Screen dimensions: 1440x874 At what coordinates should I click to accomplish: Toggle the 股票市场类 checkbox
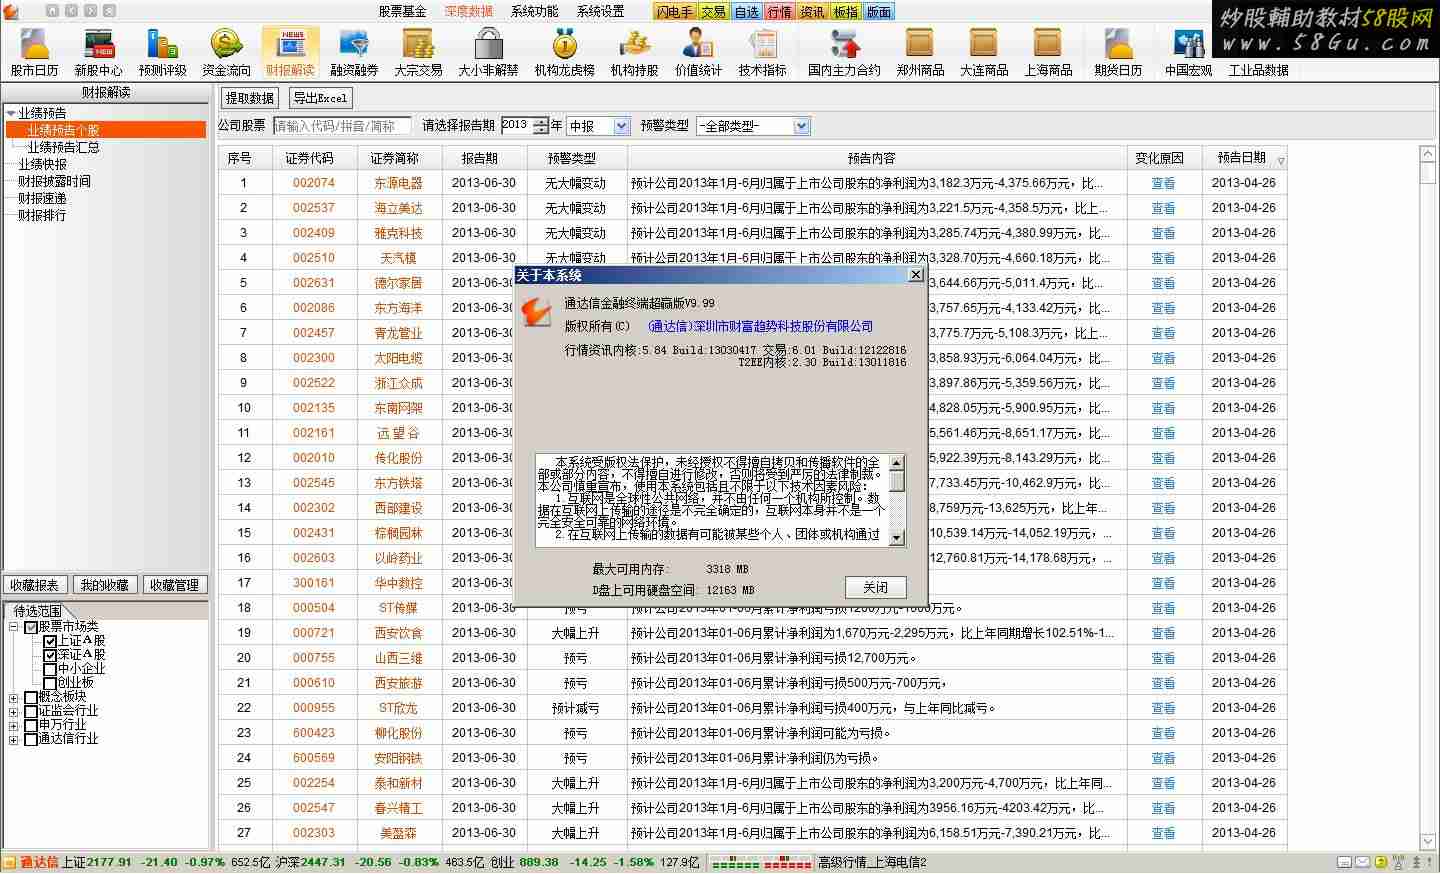pyautogui.click(x=31, y=627)
